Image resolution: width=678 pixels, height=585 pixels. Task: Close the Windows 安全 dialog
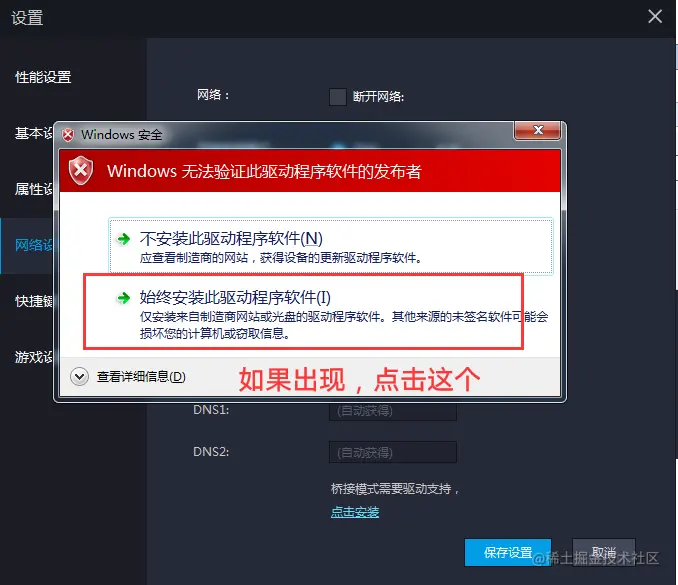click(x=537, y=130)
